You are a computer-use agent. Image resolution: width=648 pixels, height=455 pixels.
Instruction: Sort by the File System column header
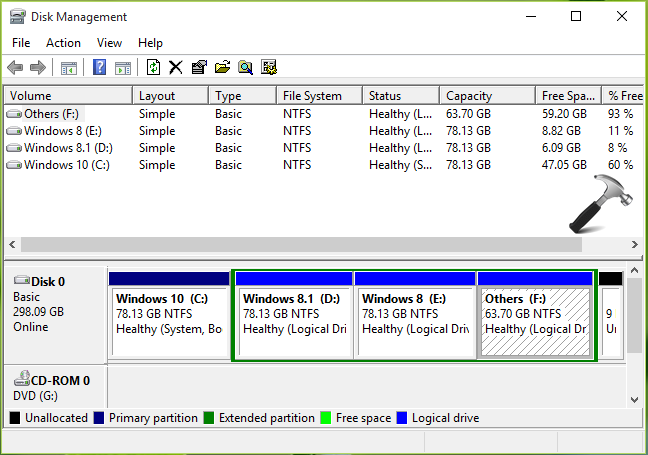319,96
